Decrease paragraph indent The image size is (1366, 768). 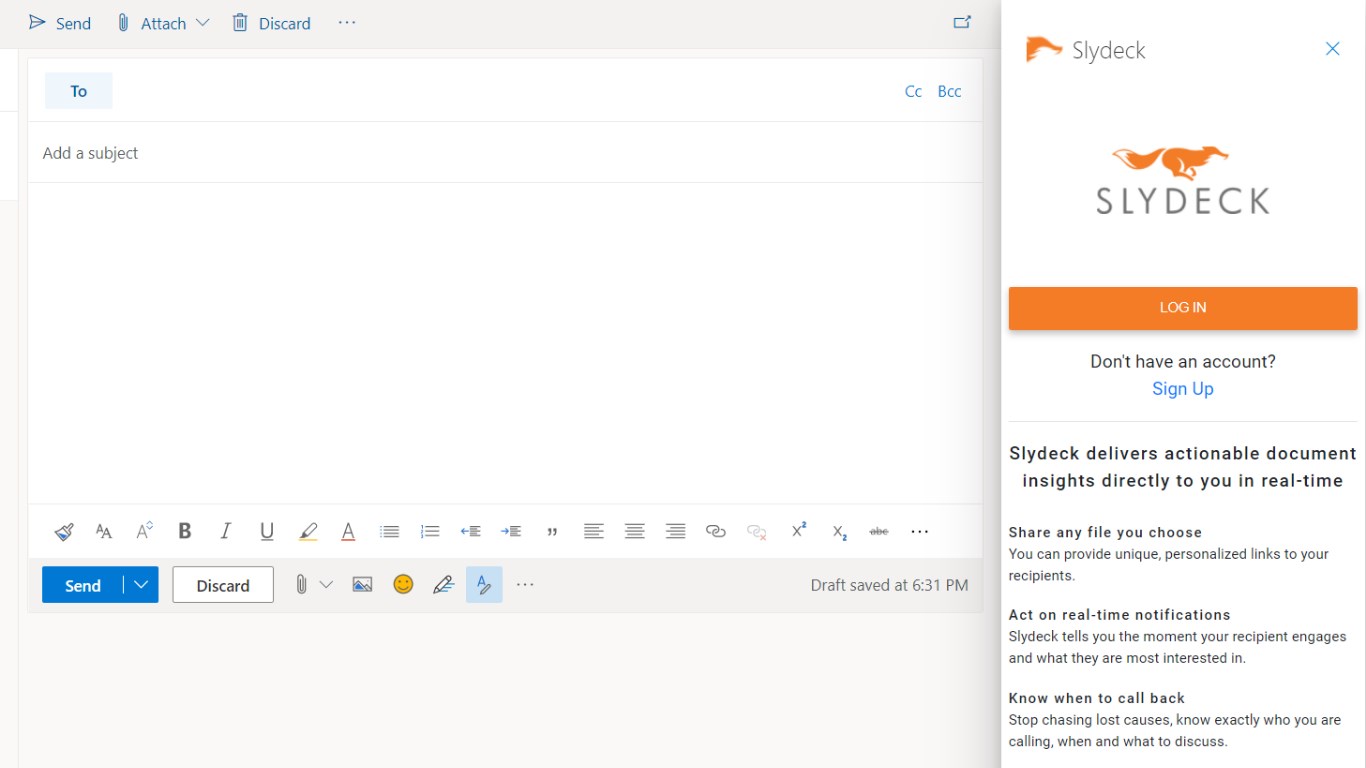pos(471,532)
